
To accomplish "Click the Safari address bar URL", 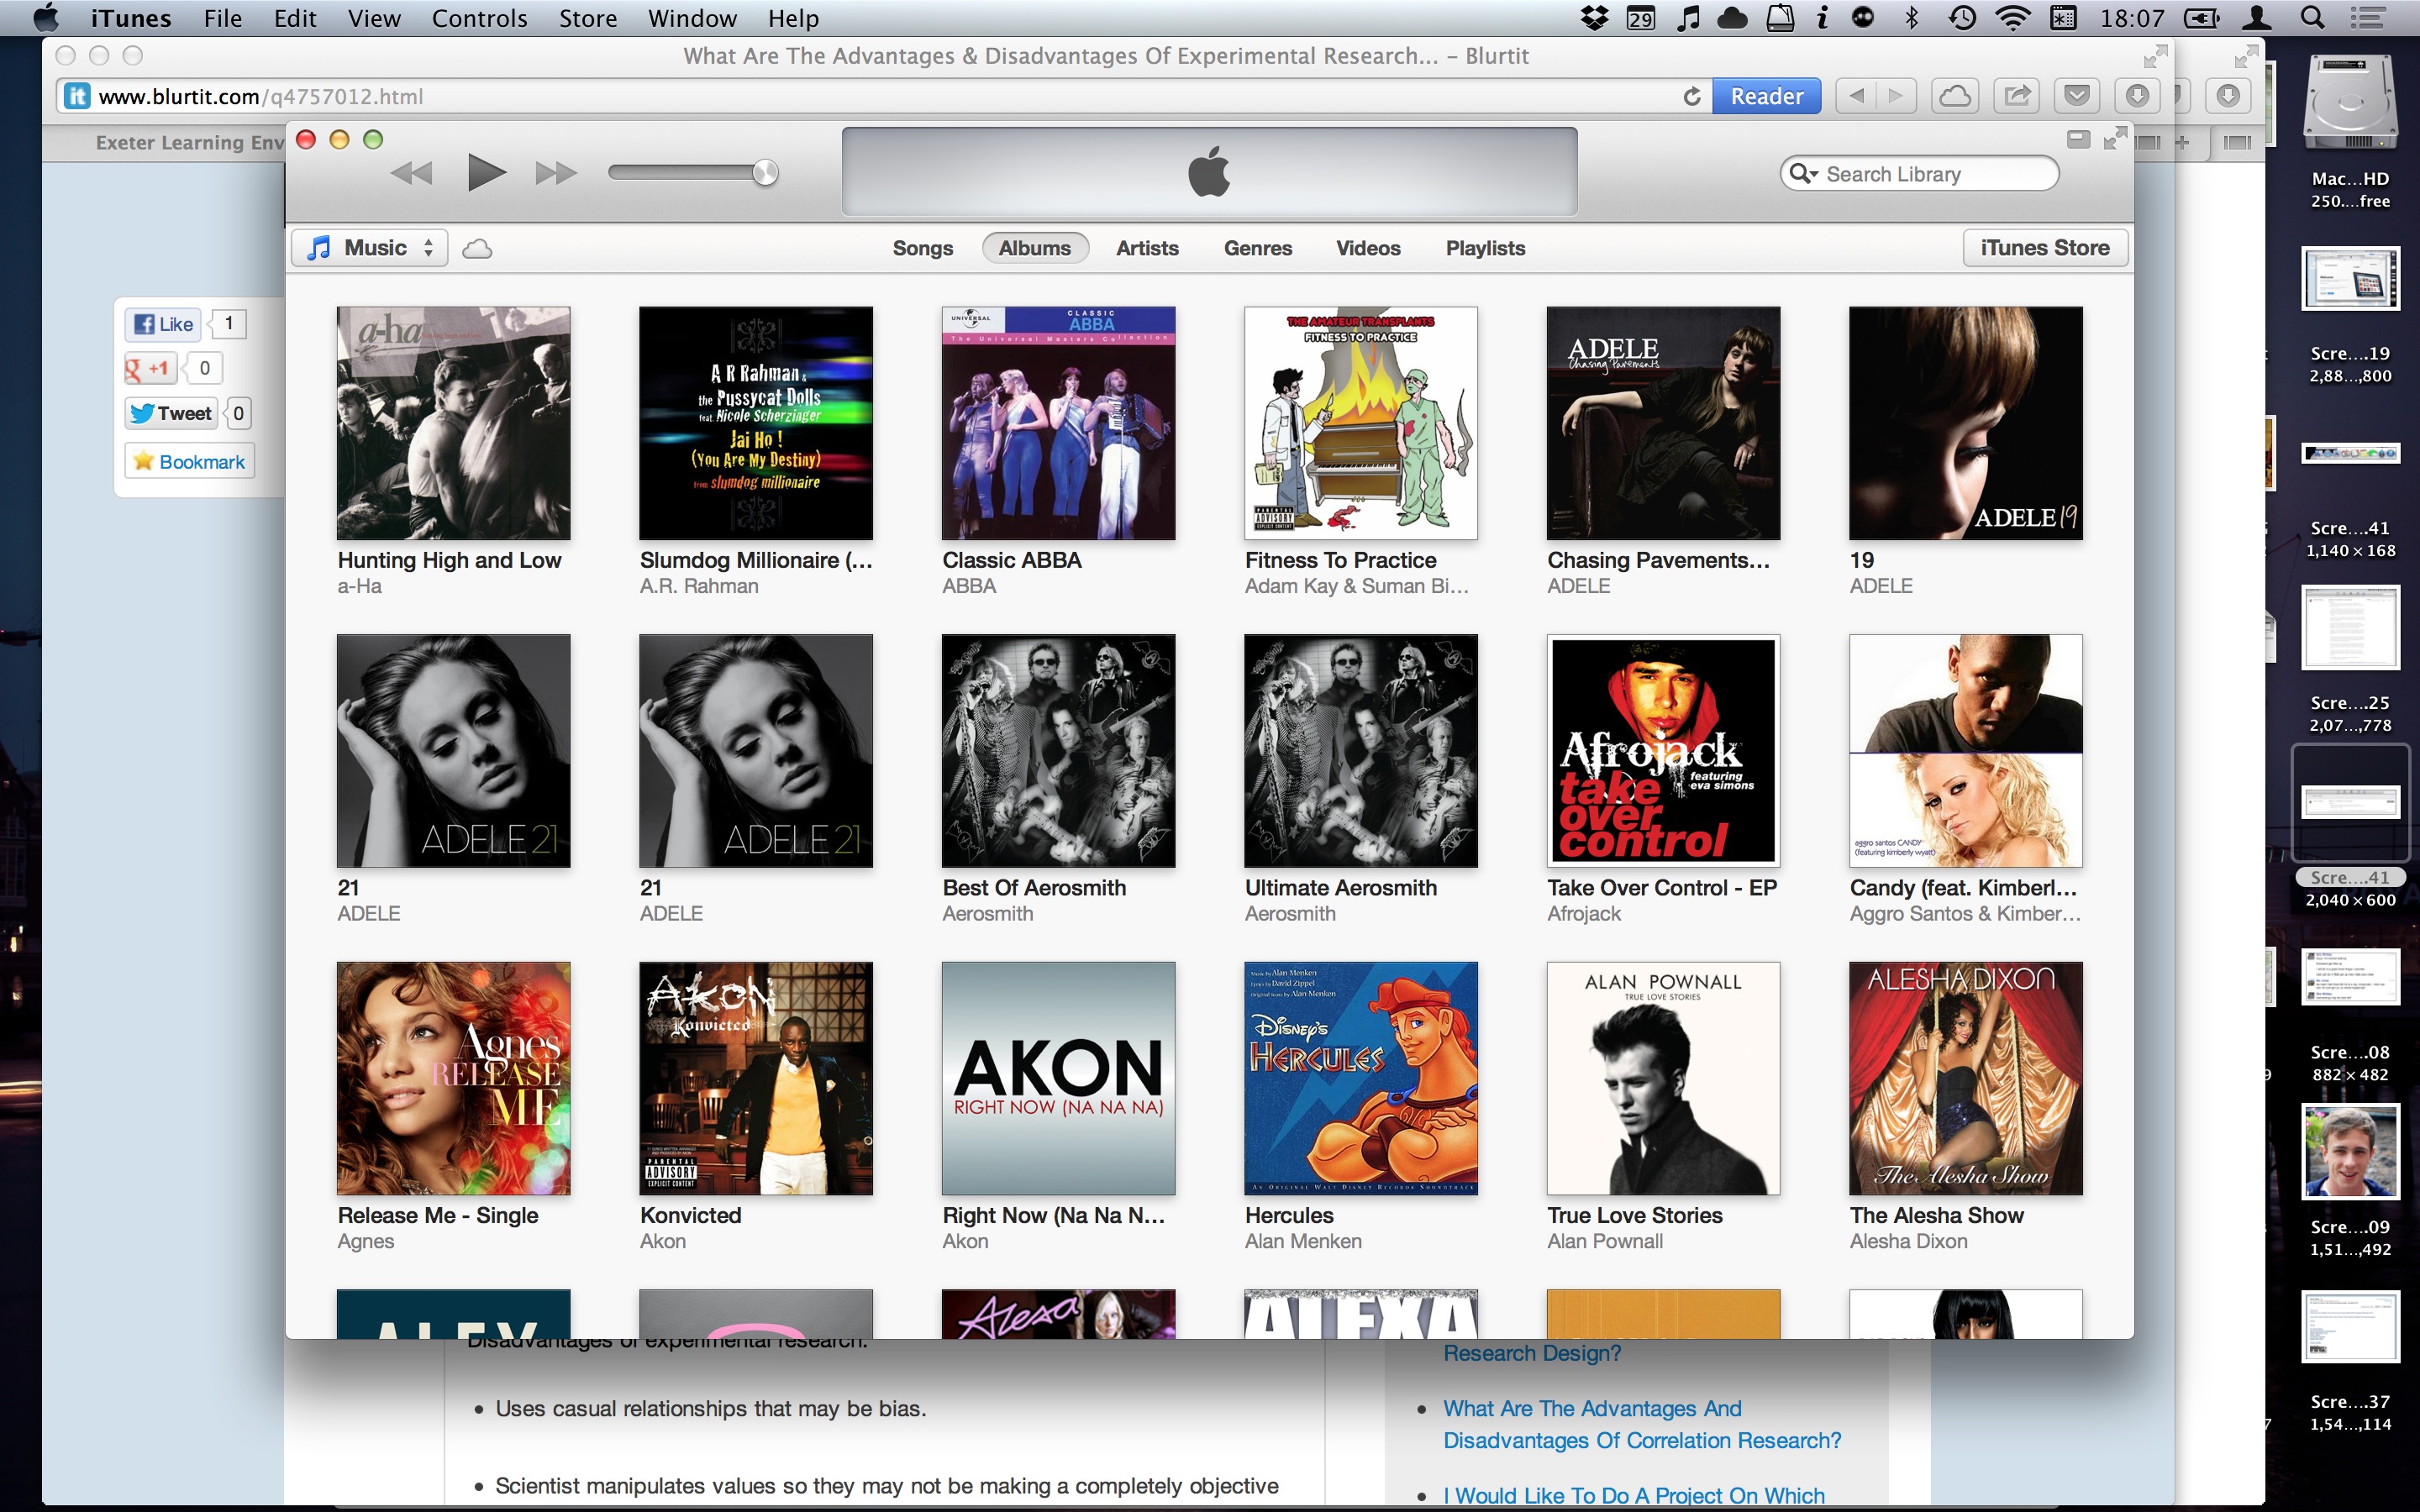I will pos(261,97).
